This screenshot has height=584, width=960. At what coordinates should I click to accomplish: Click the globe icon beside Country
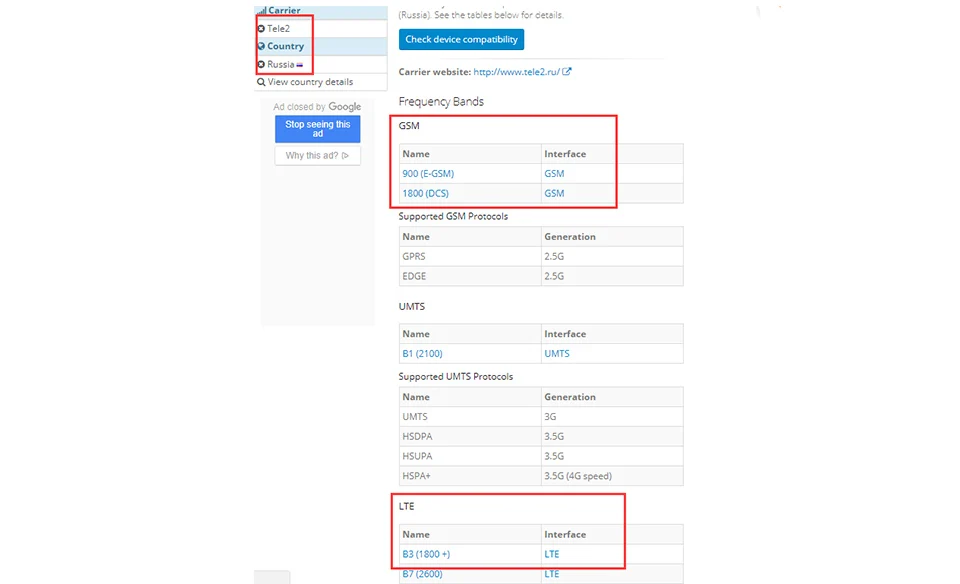261,46
